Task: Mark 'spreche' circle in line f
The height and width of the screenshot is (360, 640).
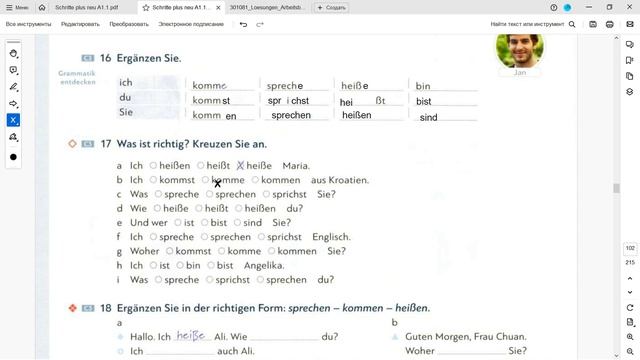Action: (x=153, y=237)
